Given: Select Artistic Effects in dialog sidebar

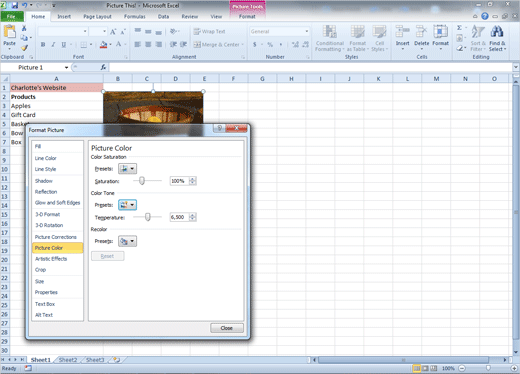Looking at the screenshot, I should click(51, 259).
